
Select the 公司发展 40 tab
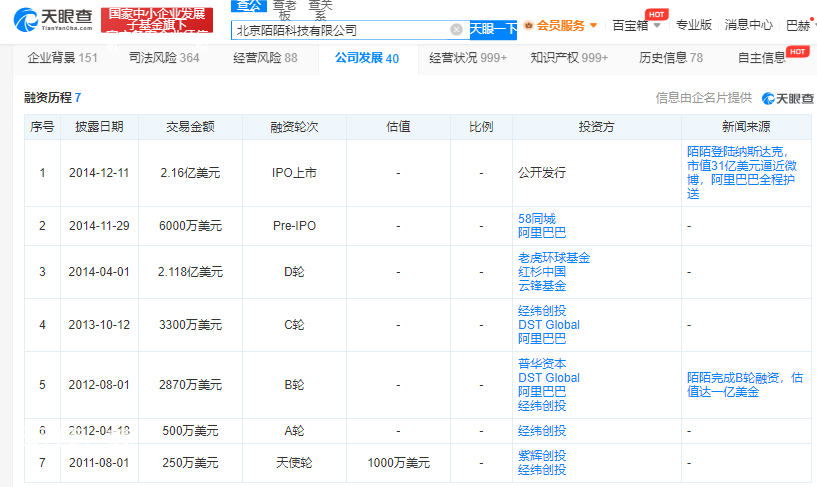click(x=367, y=58)
